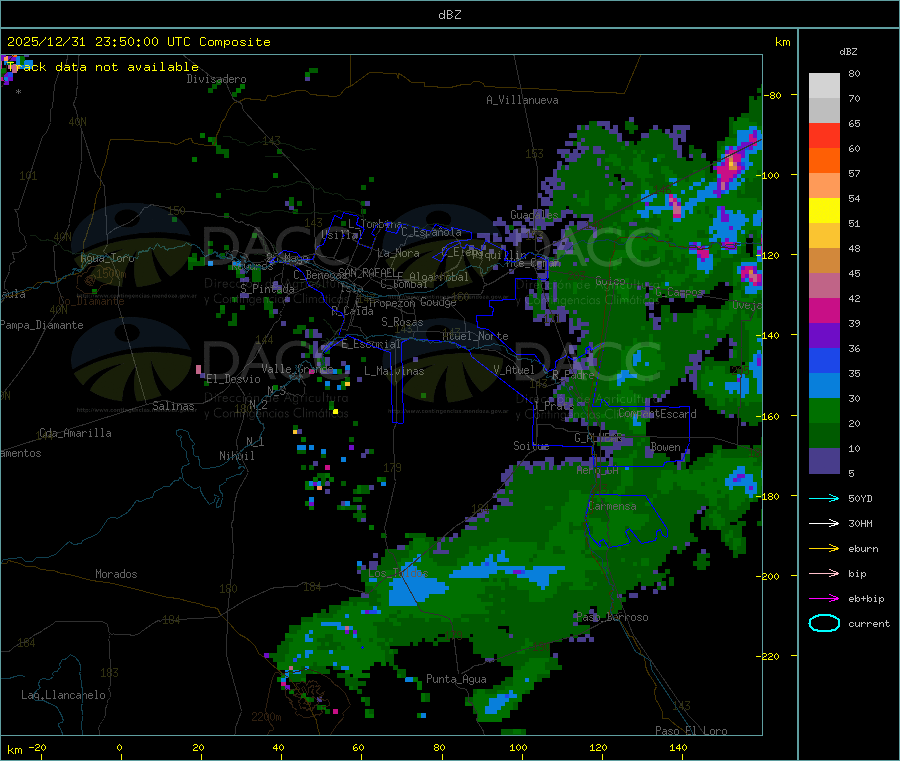Click the 'Bowen' map label

(665, 446)
